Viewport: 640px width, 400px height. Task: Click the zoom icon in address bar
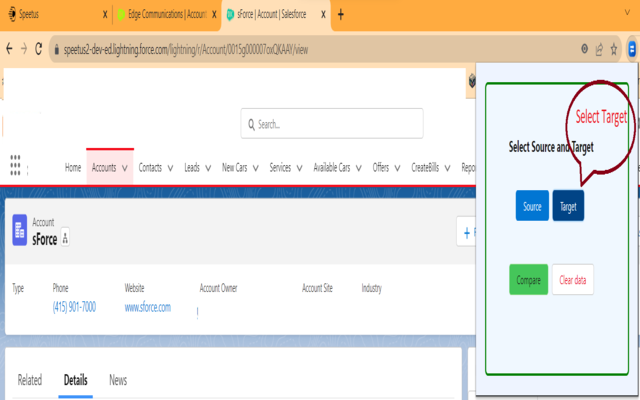(584, 49)
